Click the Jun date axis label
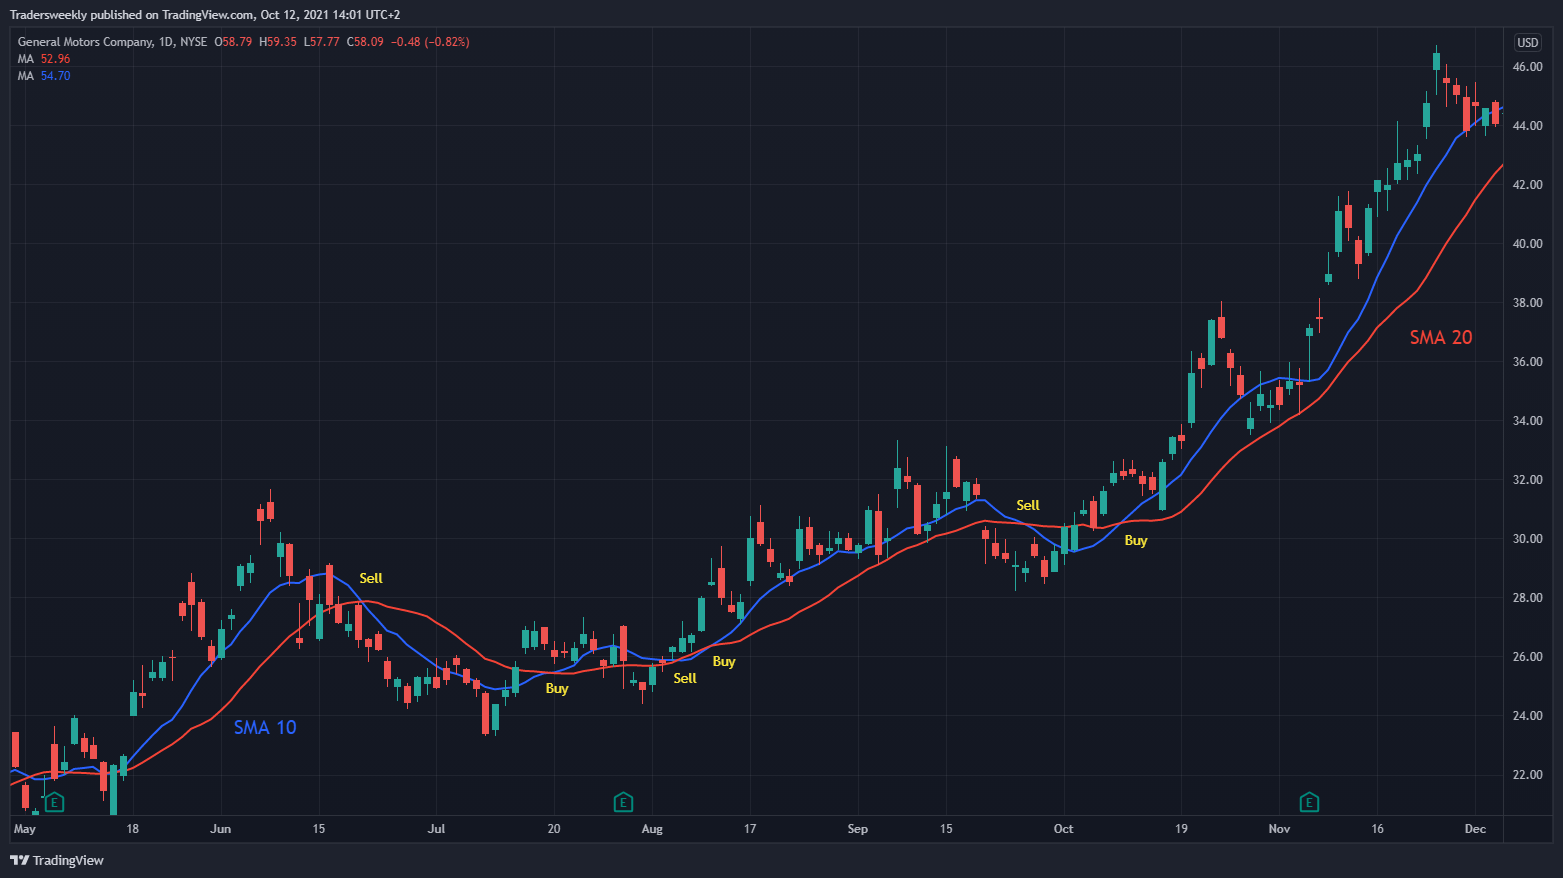This screenshot has height=878, width=1563. tap(221, 829)
